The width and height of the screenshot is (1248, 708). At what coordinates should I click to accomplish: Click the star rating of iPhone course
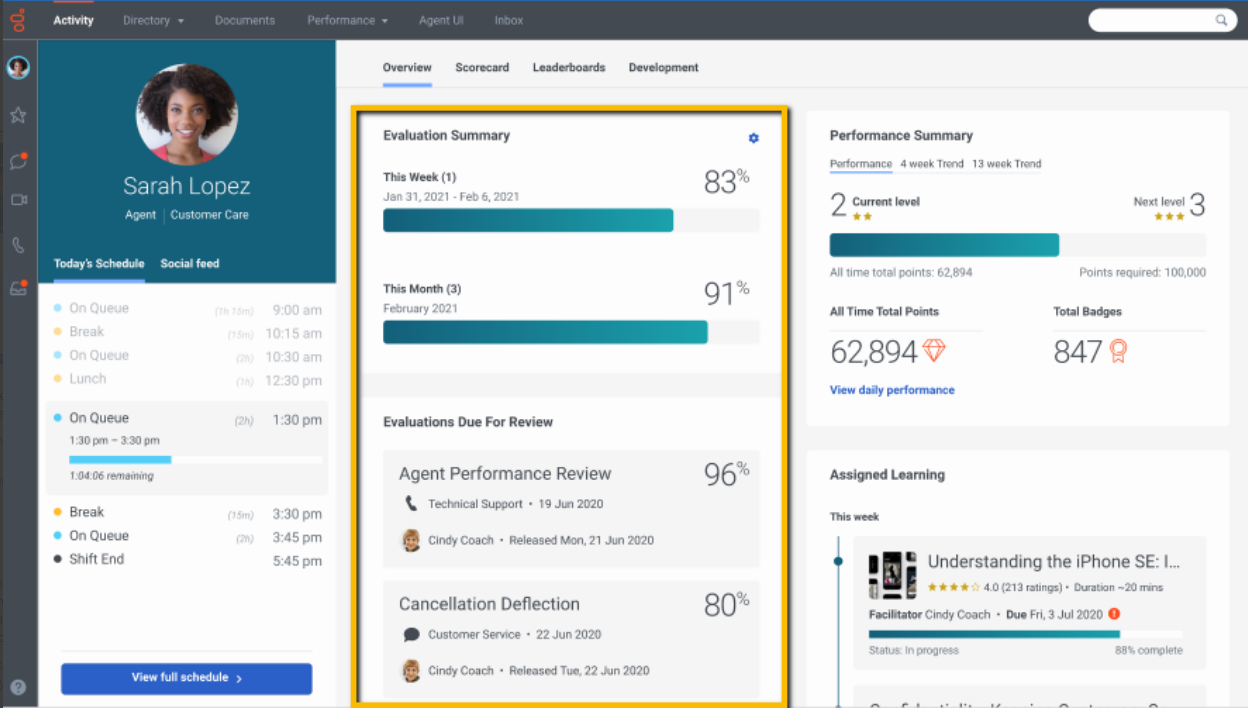point(954,587)
